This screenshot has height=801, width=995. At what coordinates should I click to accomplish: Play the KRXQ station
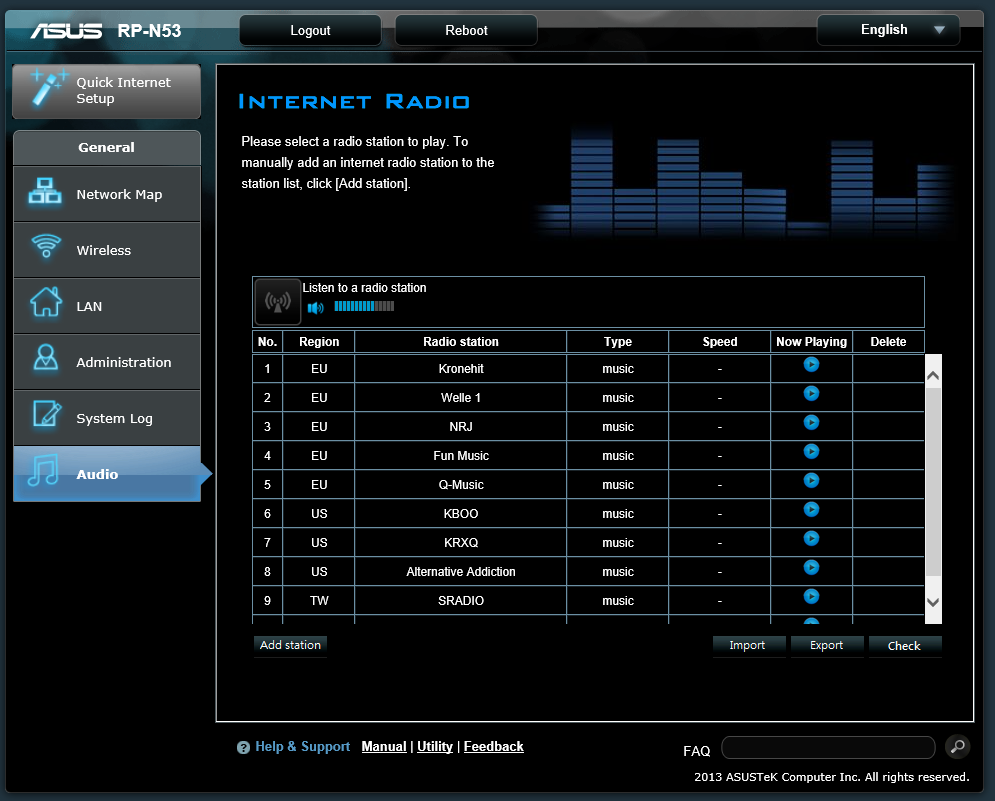pos(811,538)
